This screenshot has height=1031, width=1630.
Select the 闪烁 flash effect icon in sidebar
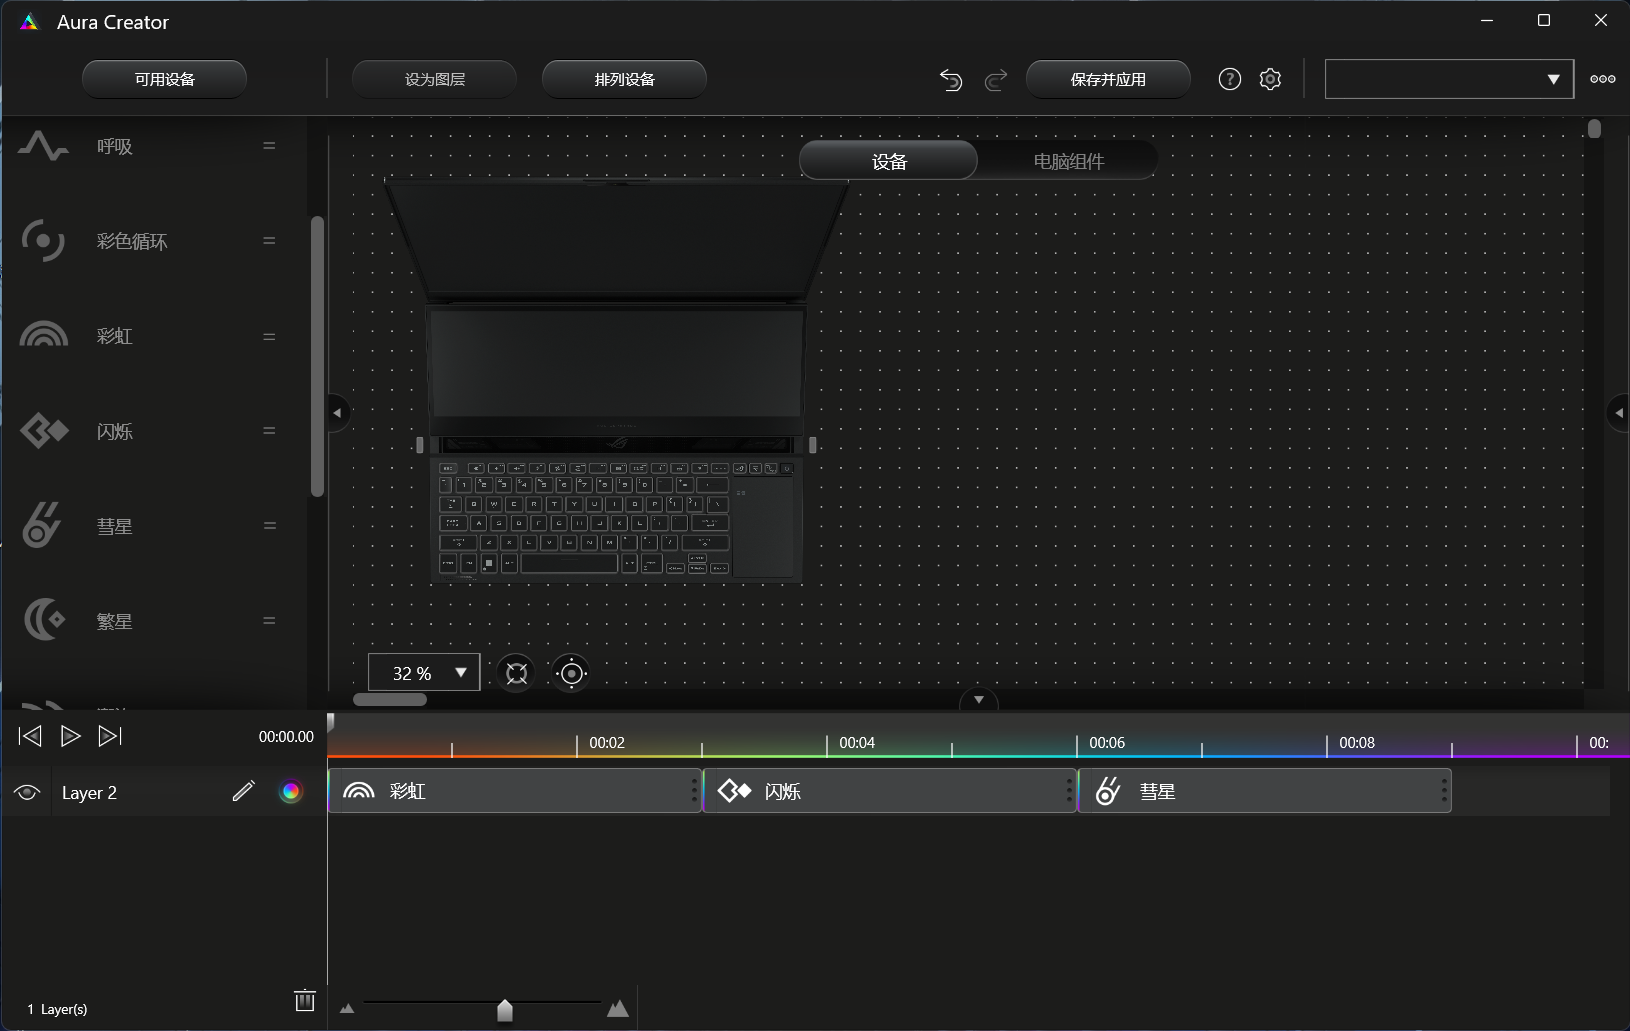(x=44, y=431)
